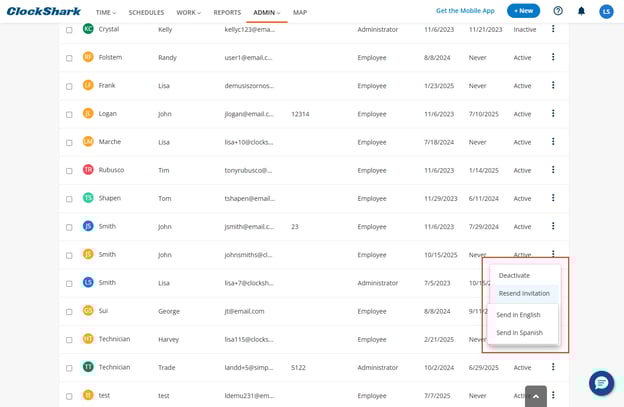
Task: Open the live chat bubble
Action: coord(601,383)
